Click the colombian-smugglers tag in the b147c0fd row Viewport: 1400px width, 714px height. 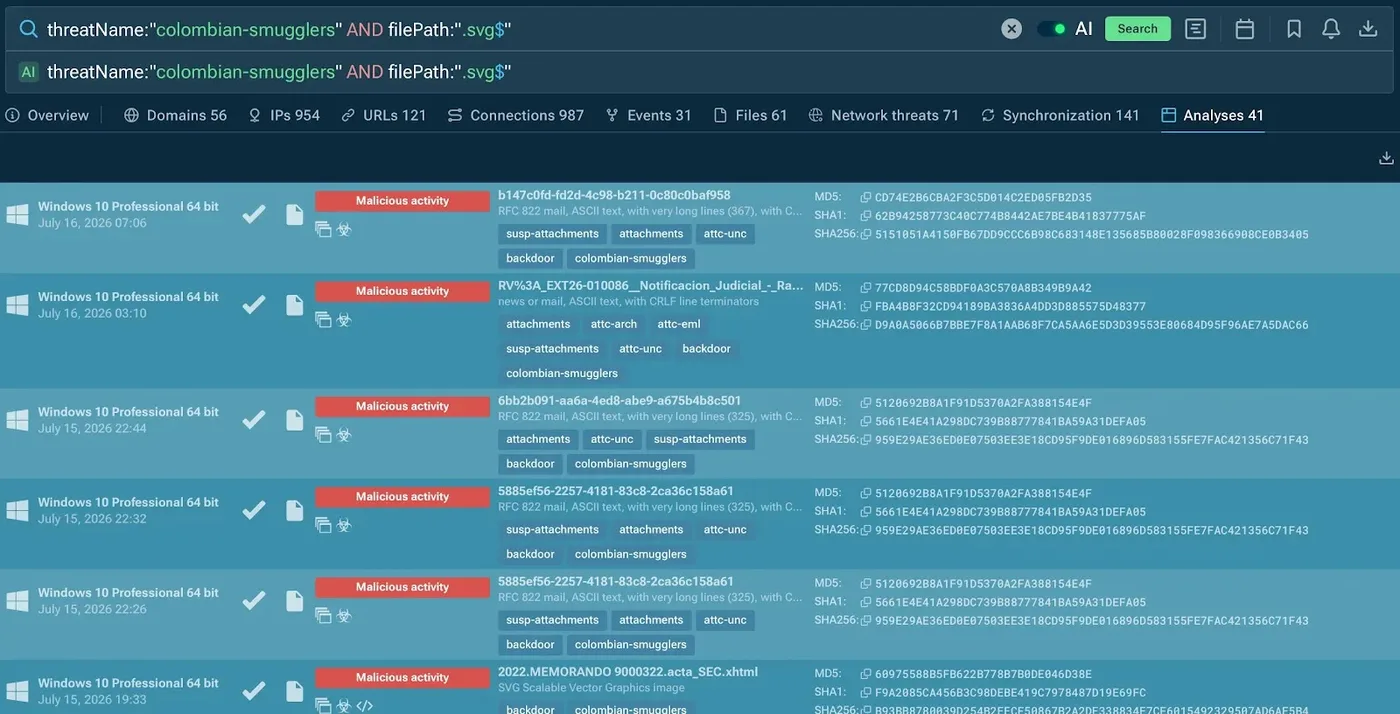coord(631,258)
